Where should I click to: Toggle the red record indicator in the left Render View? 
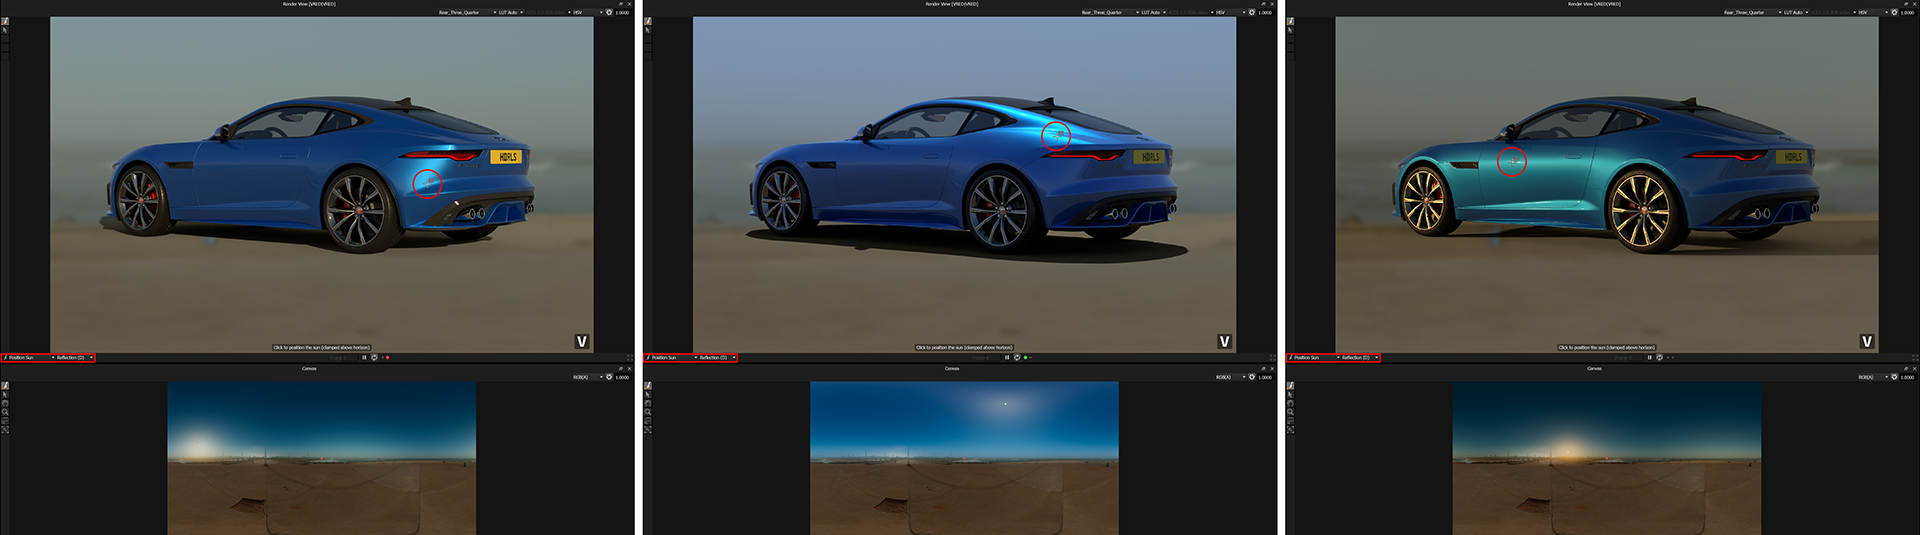click(388, 357)
